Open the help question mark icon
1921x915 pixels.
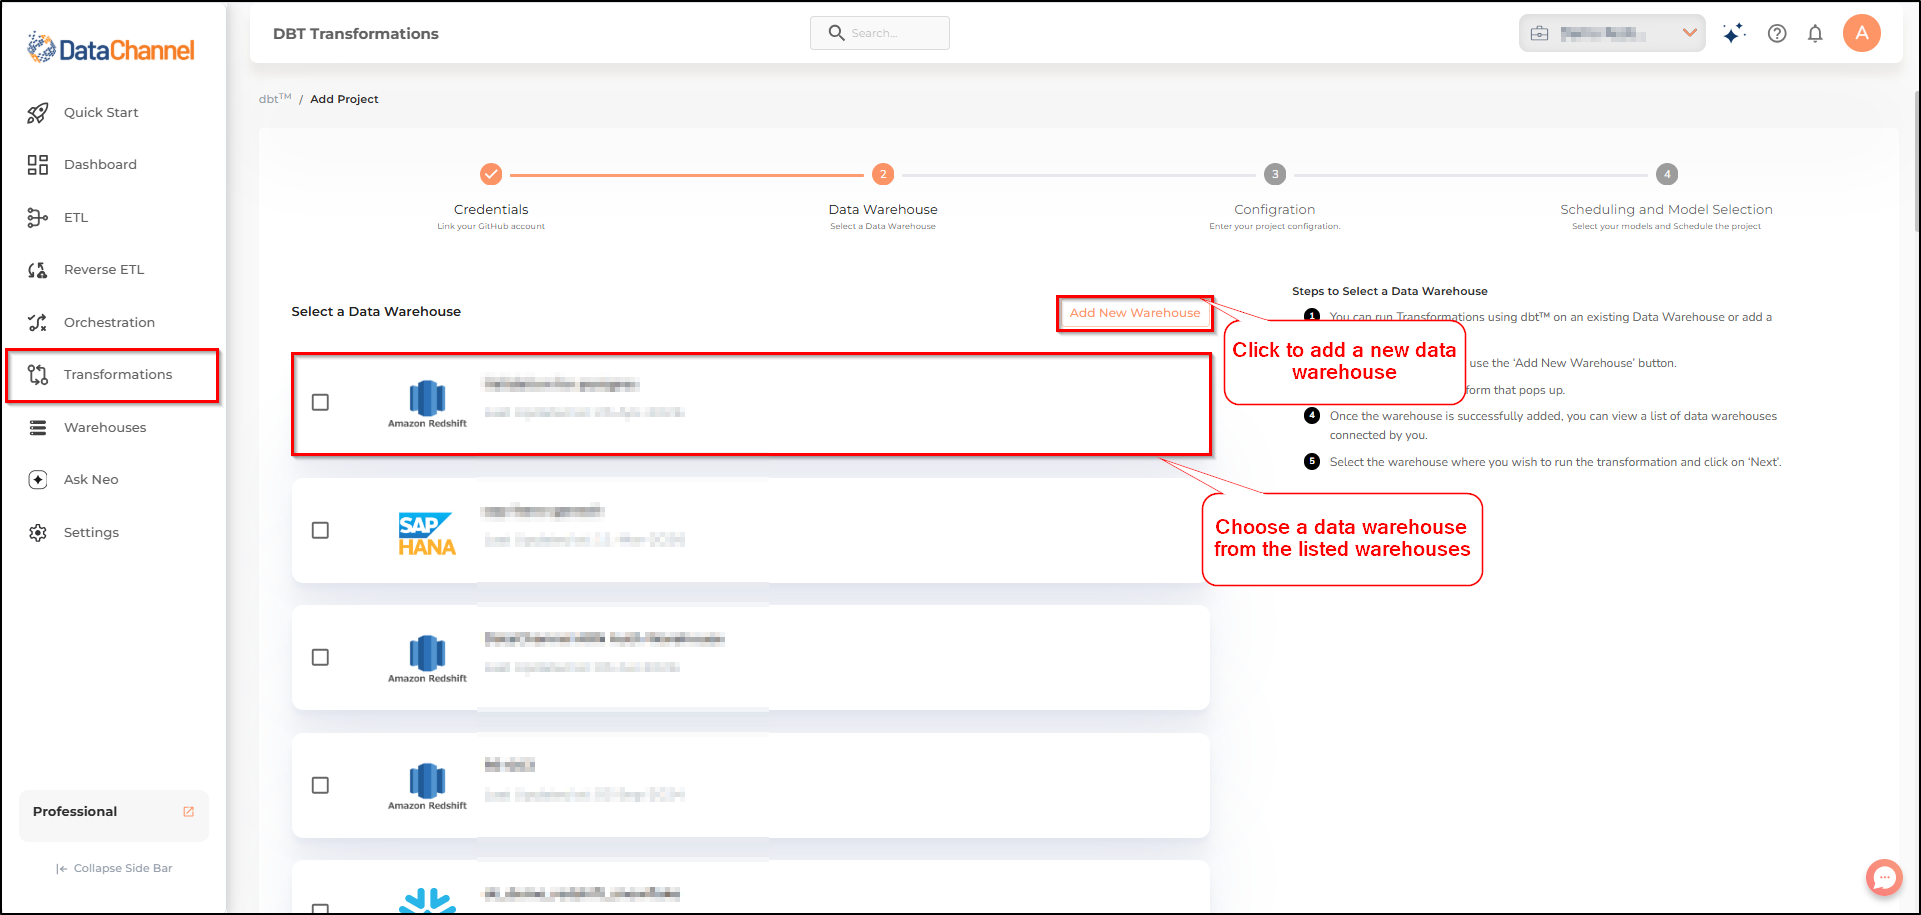click(1777, 33)
